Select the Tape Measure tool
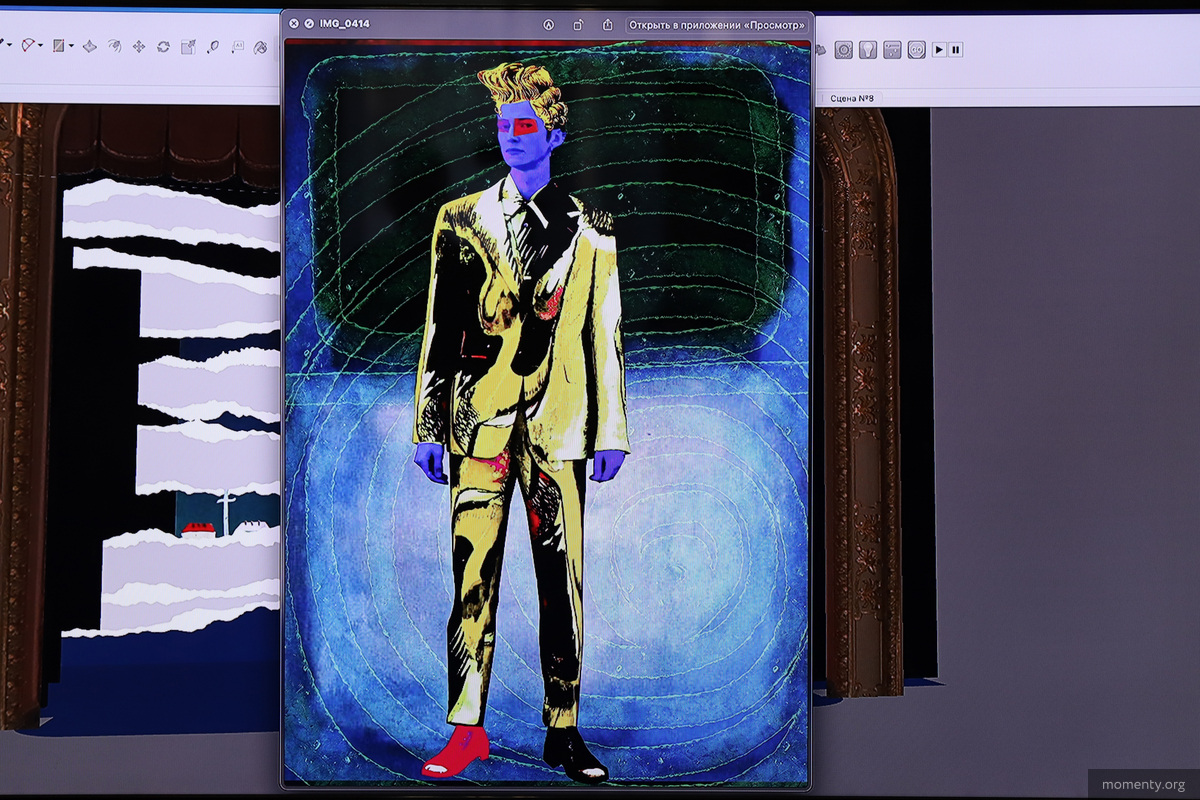 click(213, 47)
